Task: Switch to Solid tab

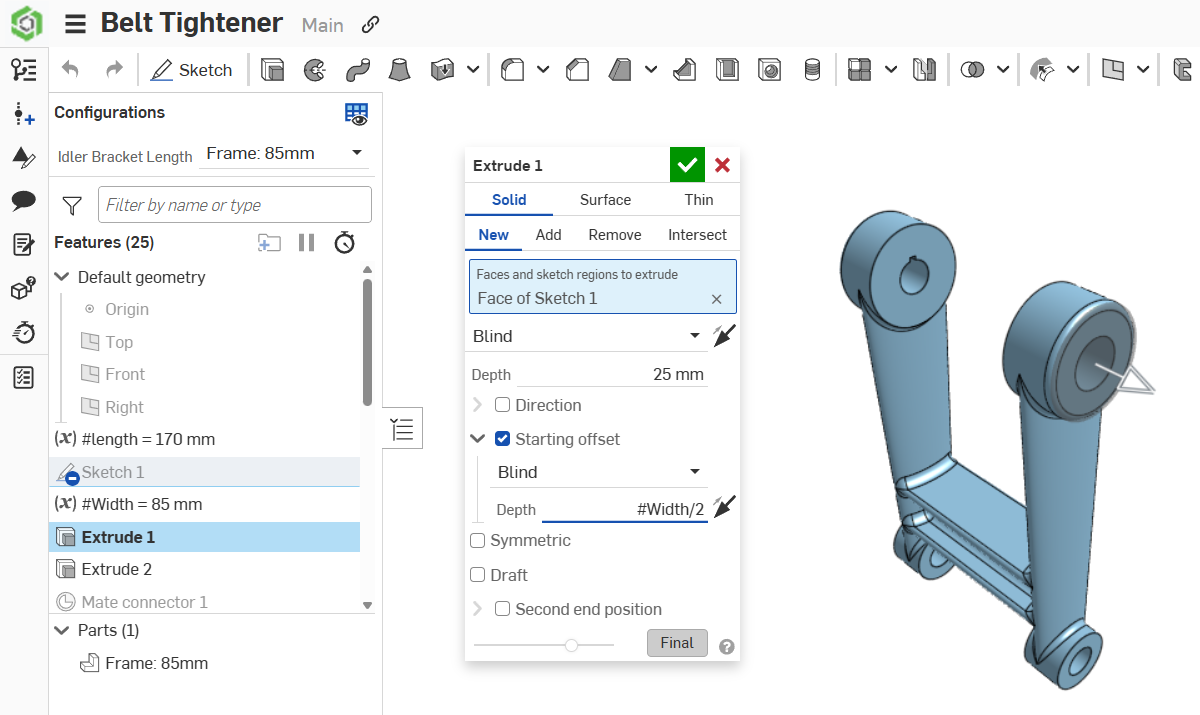Action: (509, 200)
